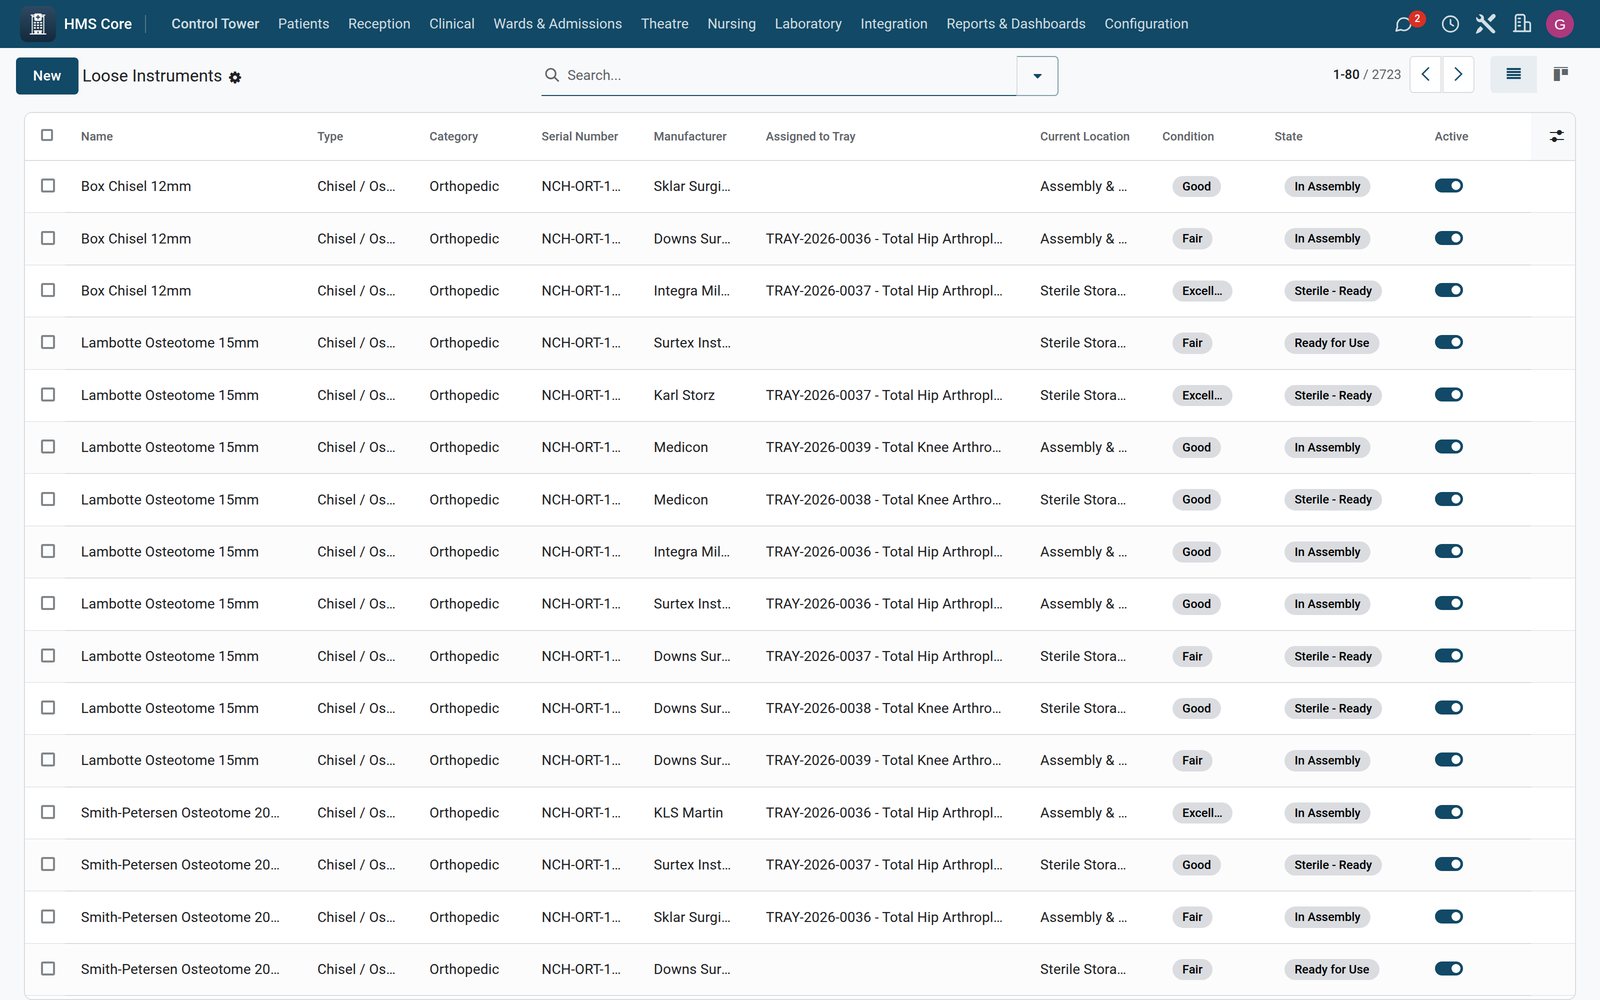Sort by the Serial Number column header
This screenshot has height=1000, width=1600.
pos(580,136)
